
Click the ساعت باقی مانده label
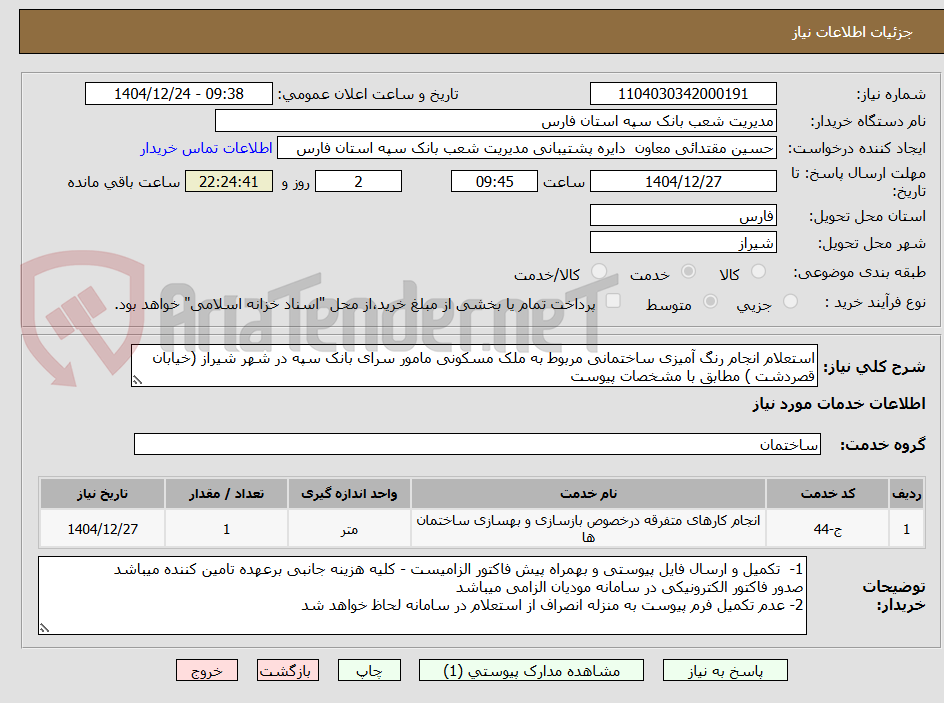coord(123,182)
